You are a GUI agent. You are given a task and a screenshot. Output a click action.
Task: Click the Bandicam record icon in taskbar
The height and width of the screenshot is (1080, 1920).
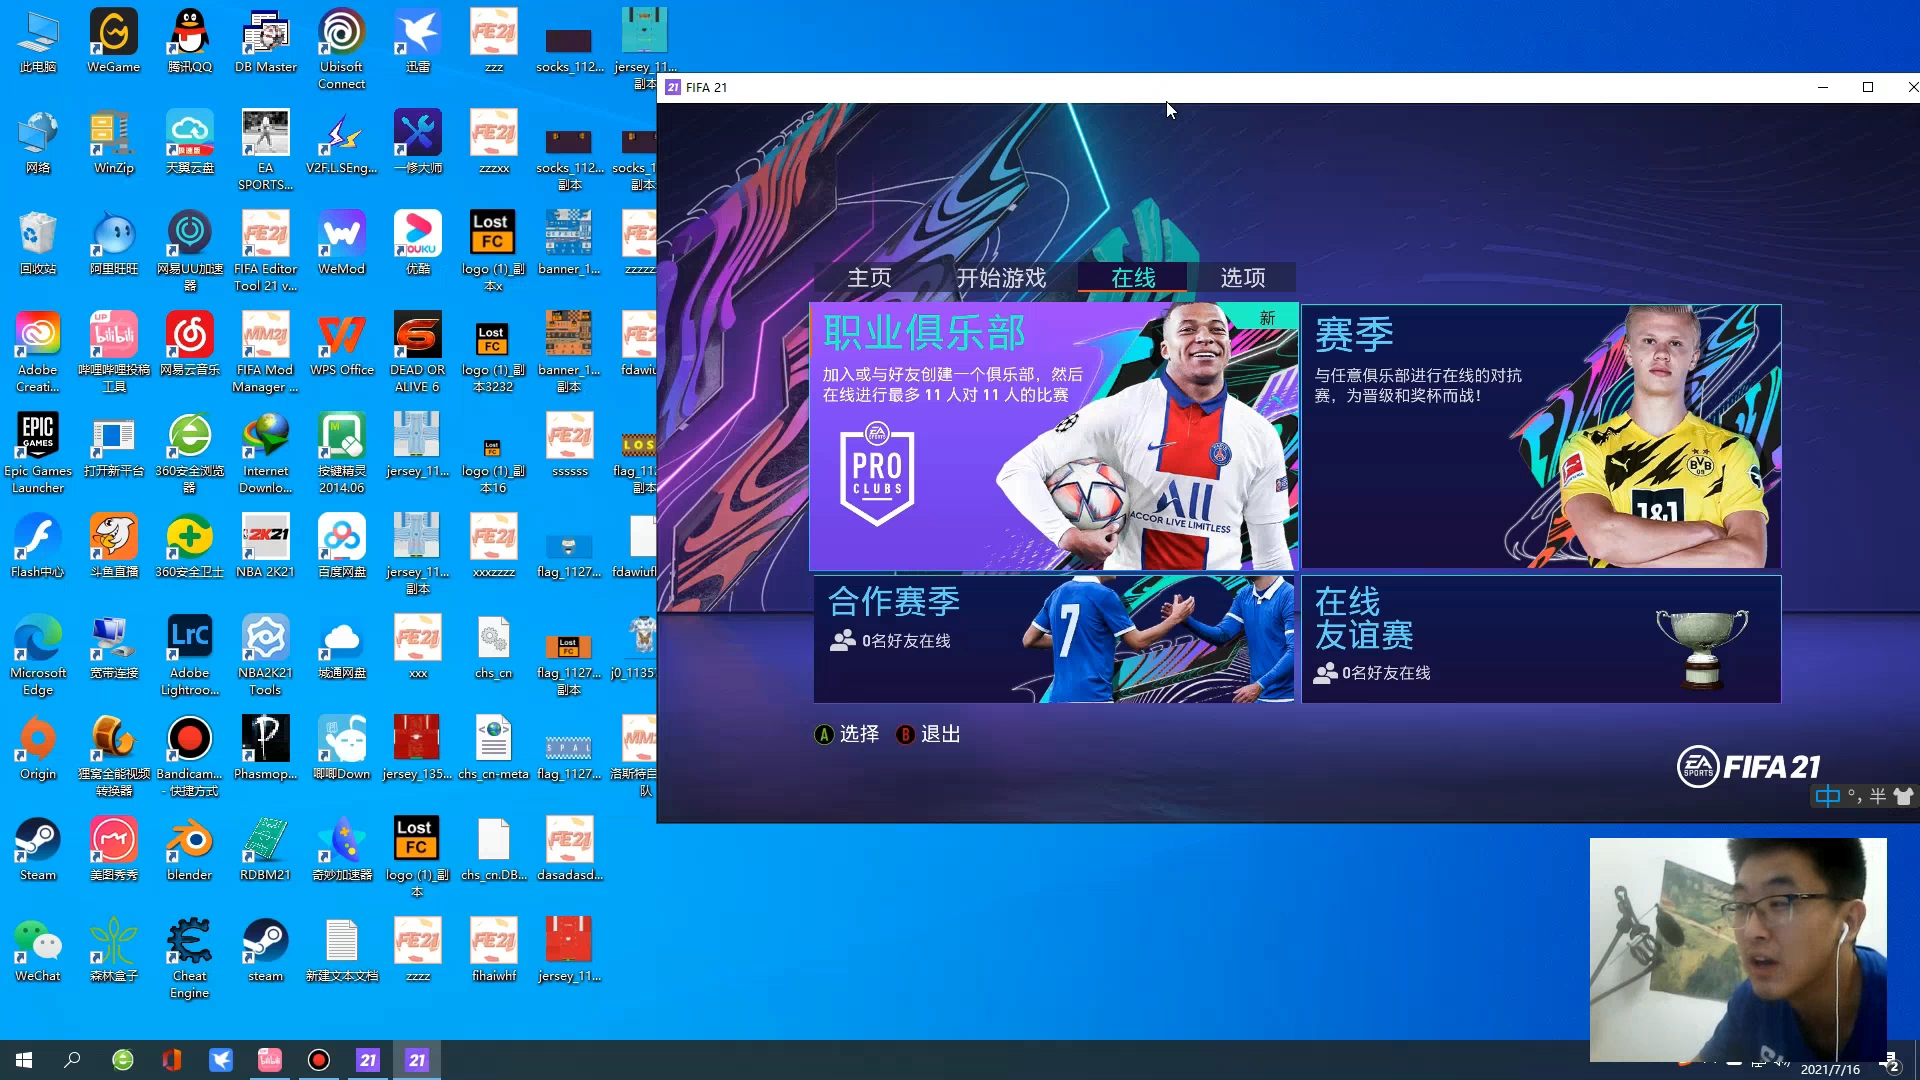click(319, 1060)
